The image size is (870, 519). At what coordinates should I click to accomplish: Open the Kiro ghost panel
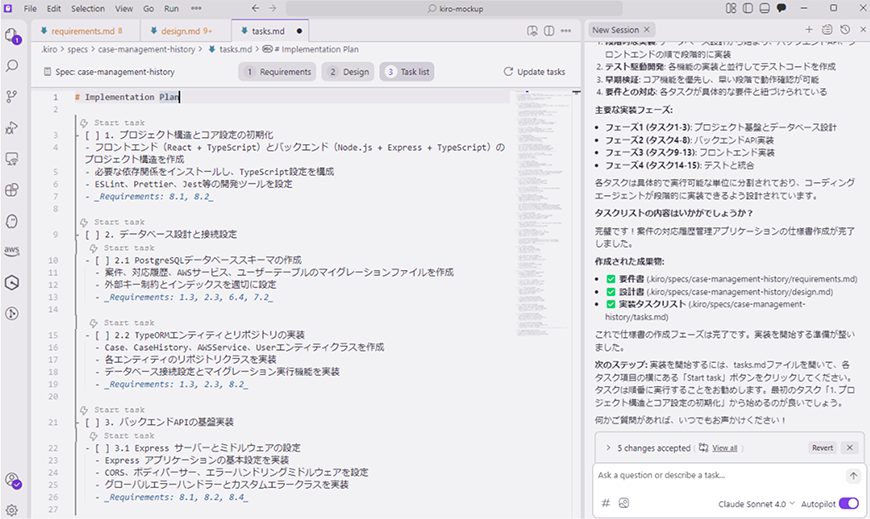[12, 221]
